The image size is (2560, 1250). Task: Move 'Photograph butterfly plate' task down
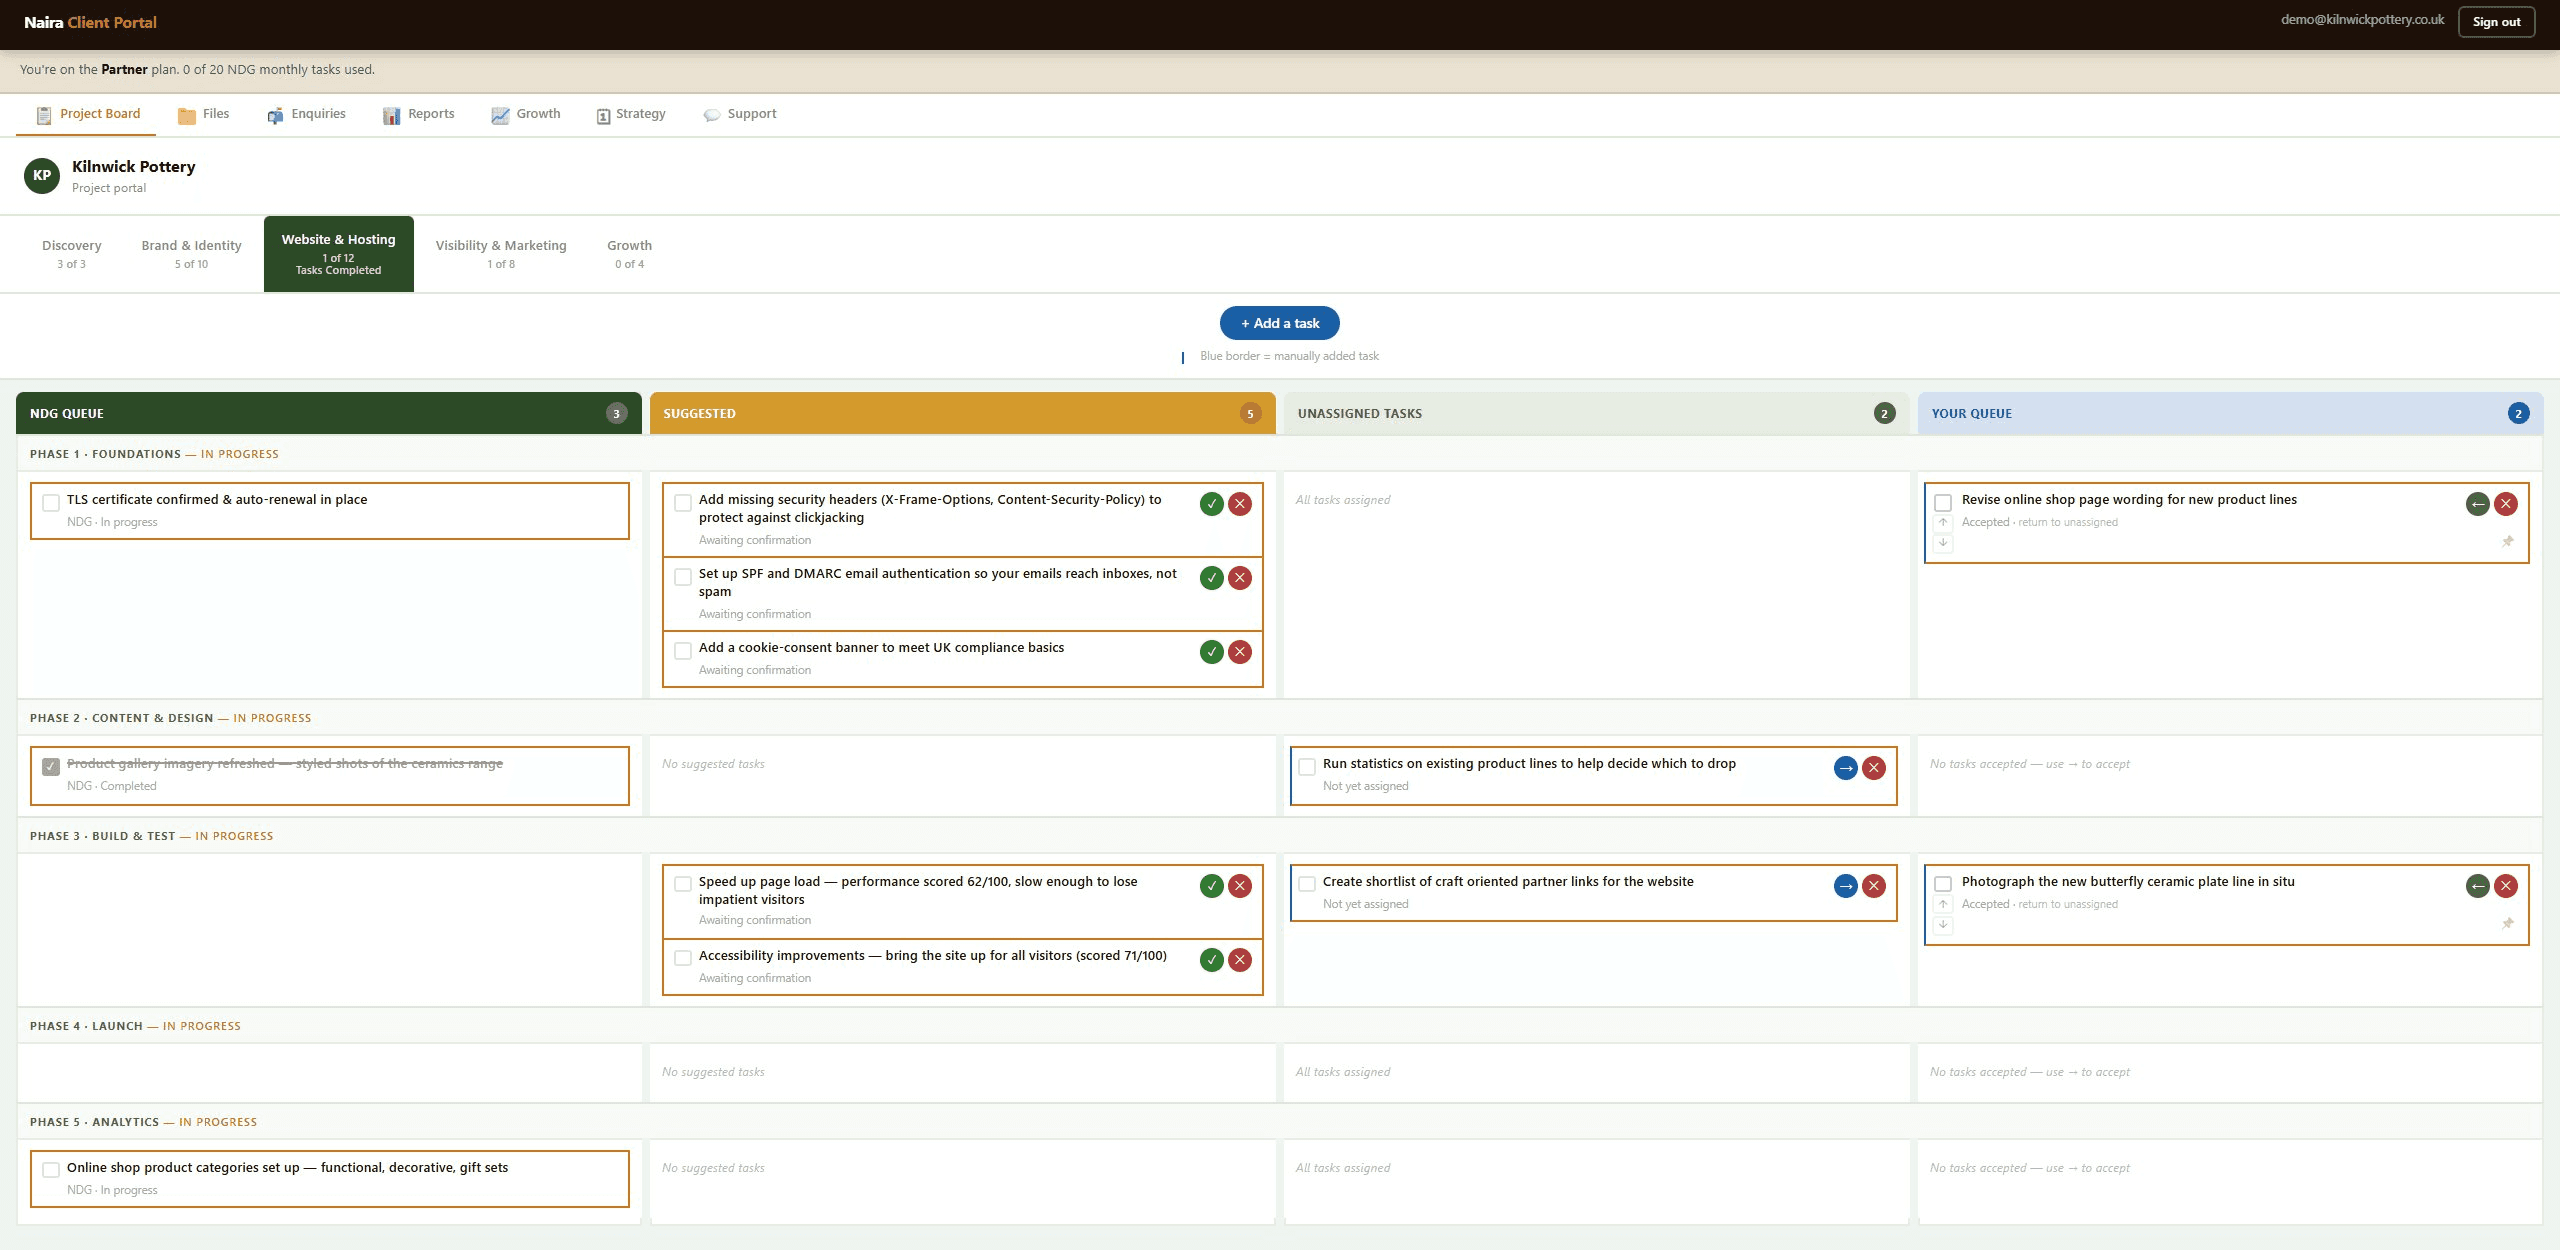(1943, 924)
